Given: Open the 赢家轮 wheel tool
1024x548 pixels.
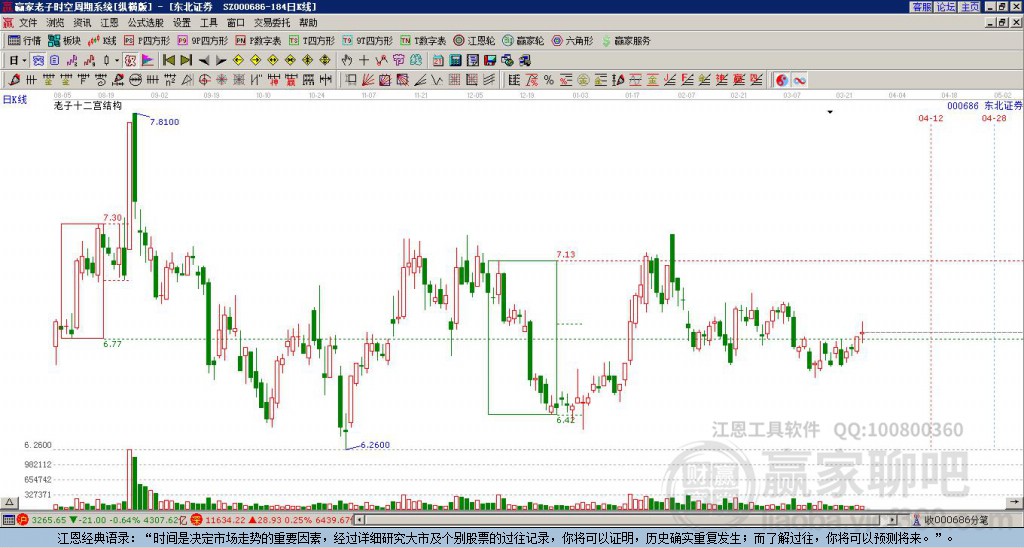Looking at the screenshot, I should (523, 40).
